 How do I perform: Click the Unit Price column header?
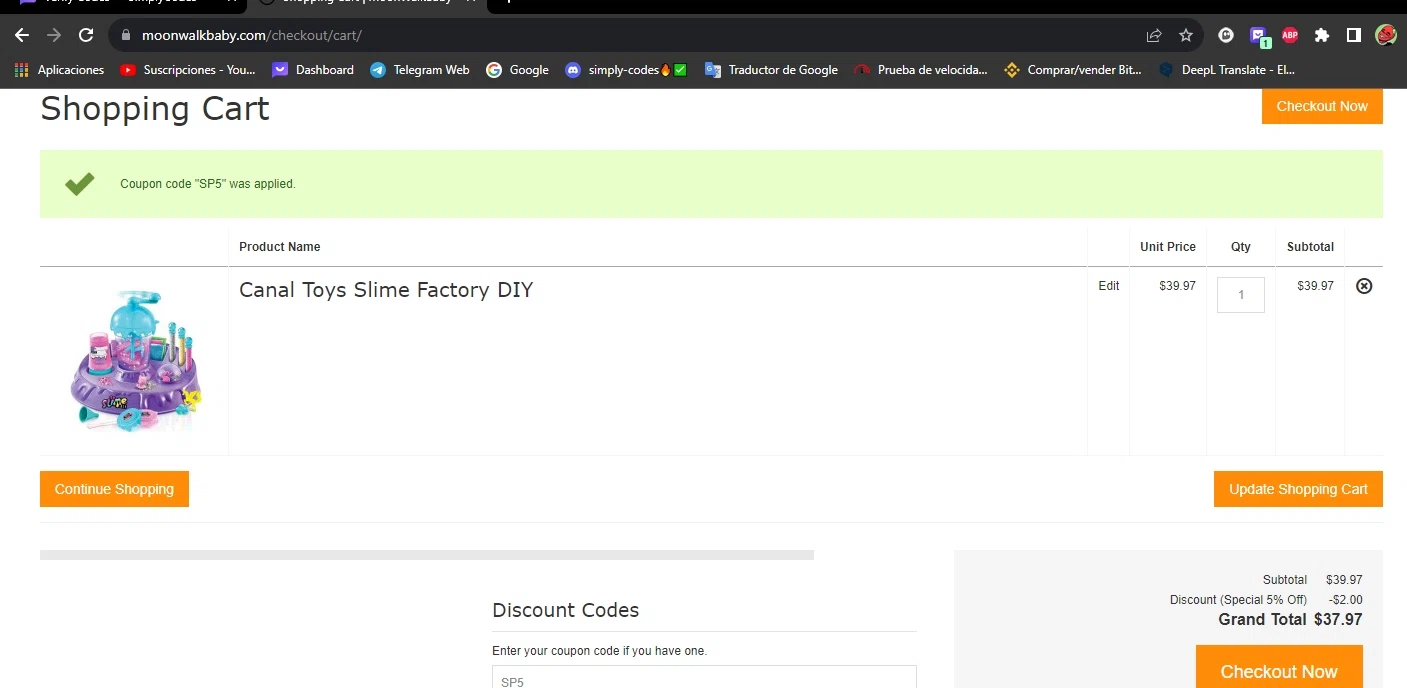coord(1168,247)
